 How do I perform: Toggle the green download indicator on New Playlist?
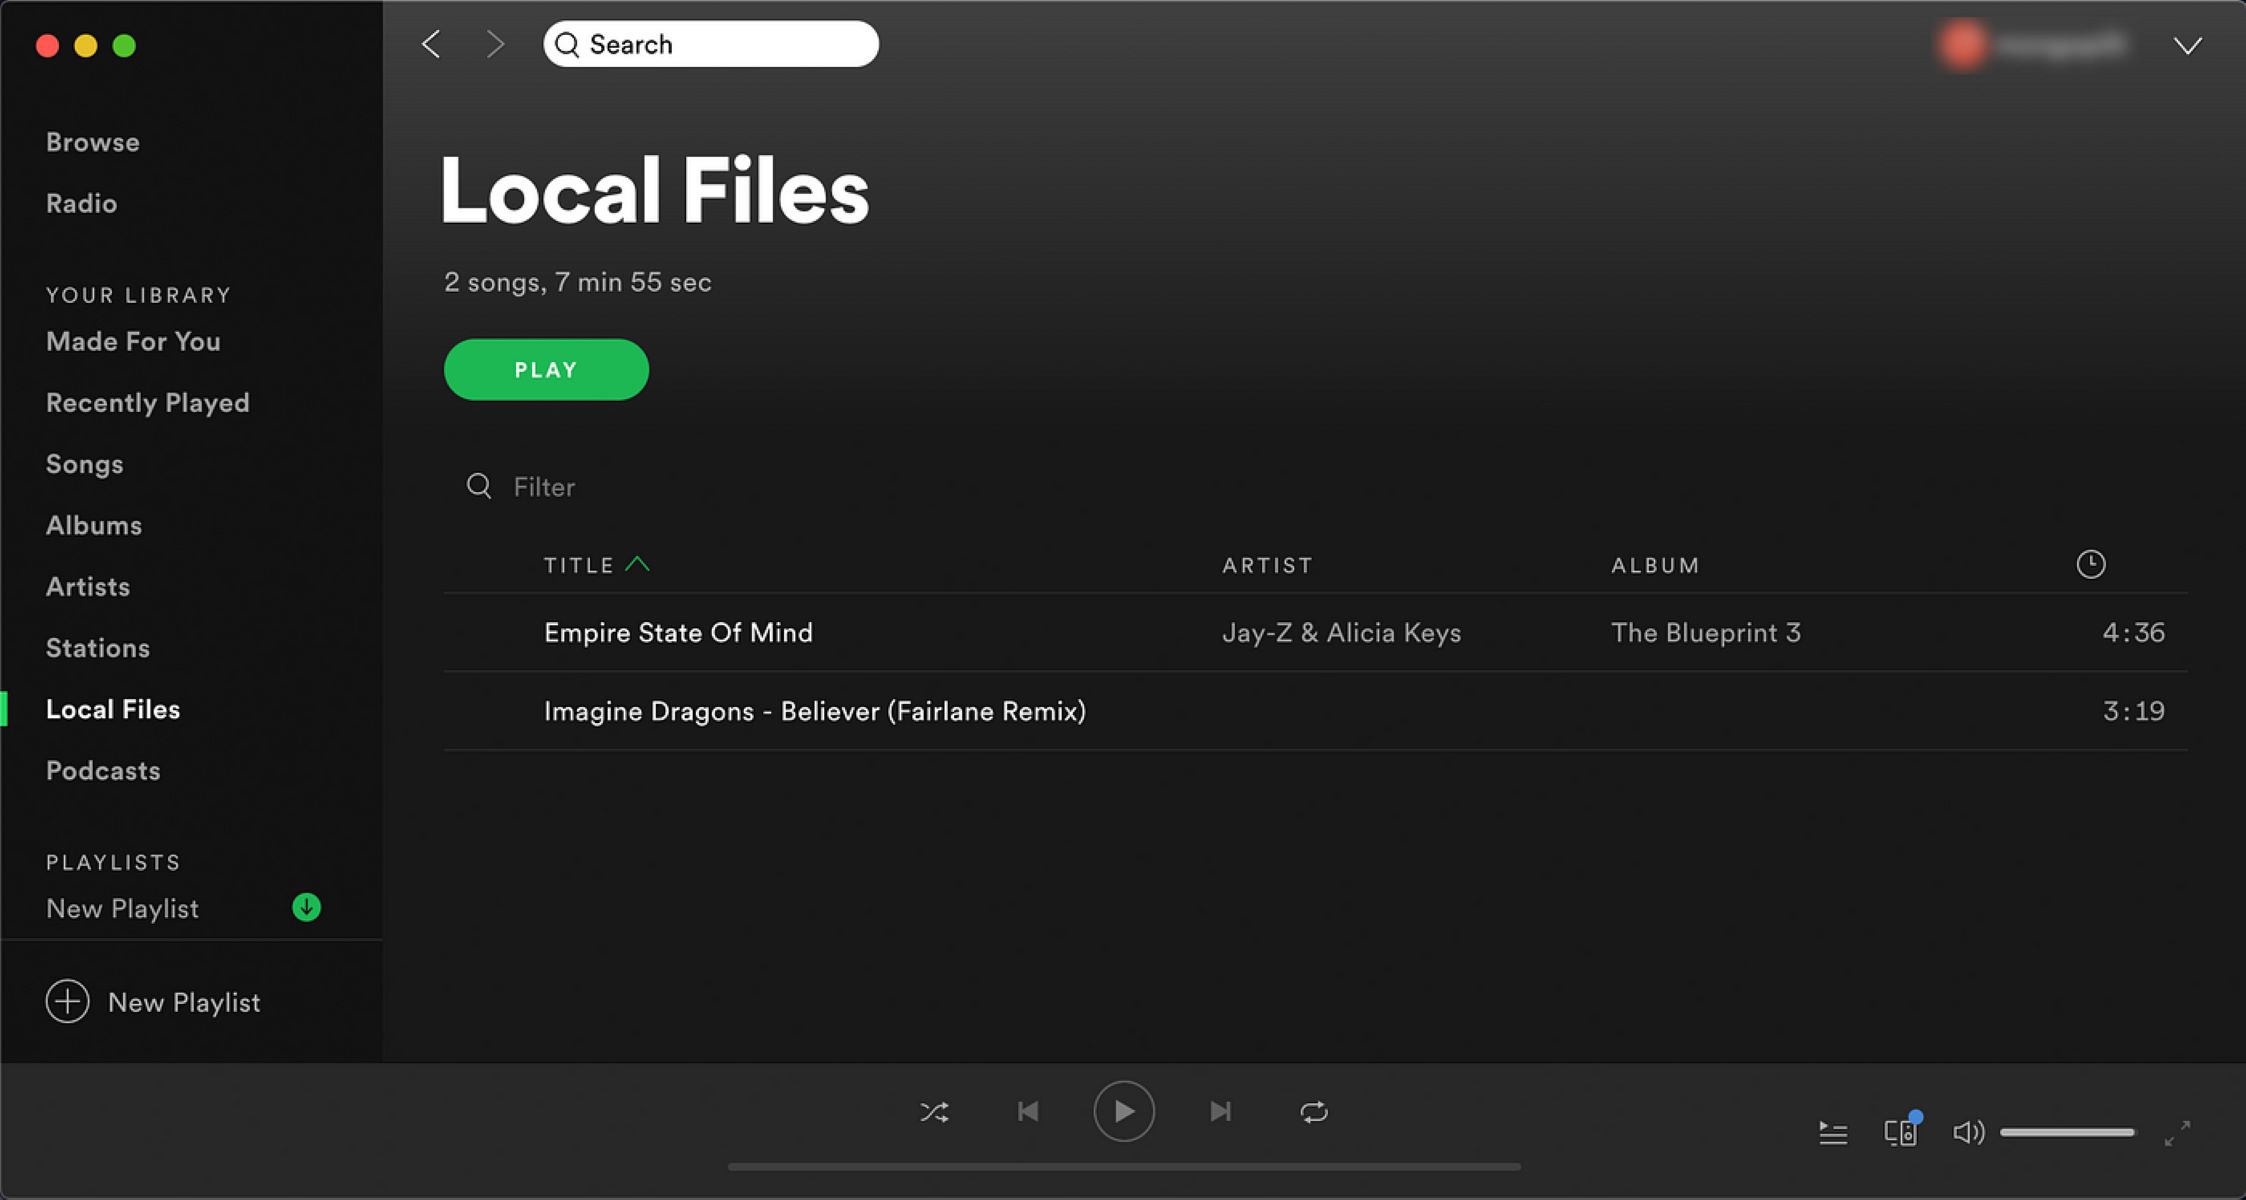point(306,908)
